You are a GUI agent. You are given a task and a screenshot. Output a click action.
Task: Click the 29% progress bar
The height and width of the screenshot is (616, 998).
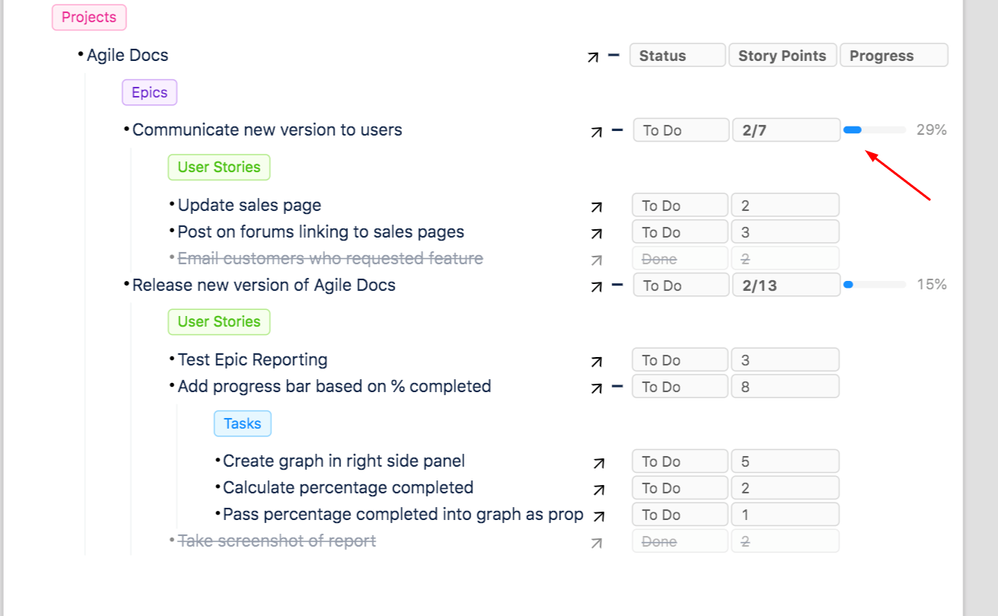coord(874,130)
